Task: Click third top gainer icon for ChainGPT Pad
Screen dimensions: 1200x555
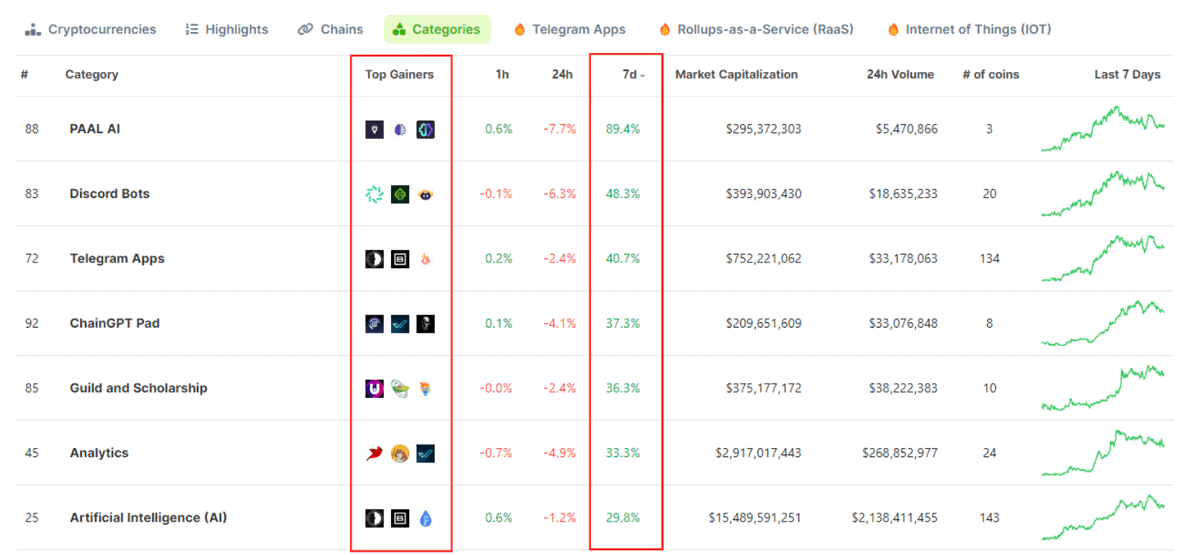Action: click(425, 324)
